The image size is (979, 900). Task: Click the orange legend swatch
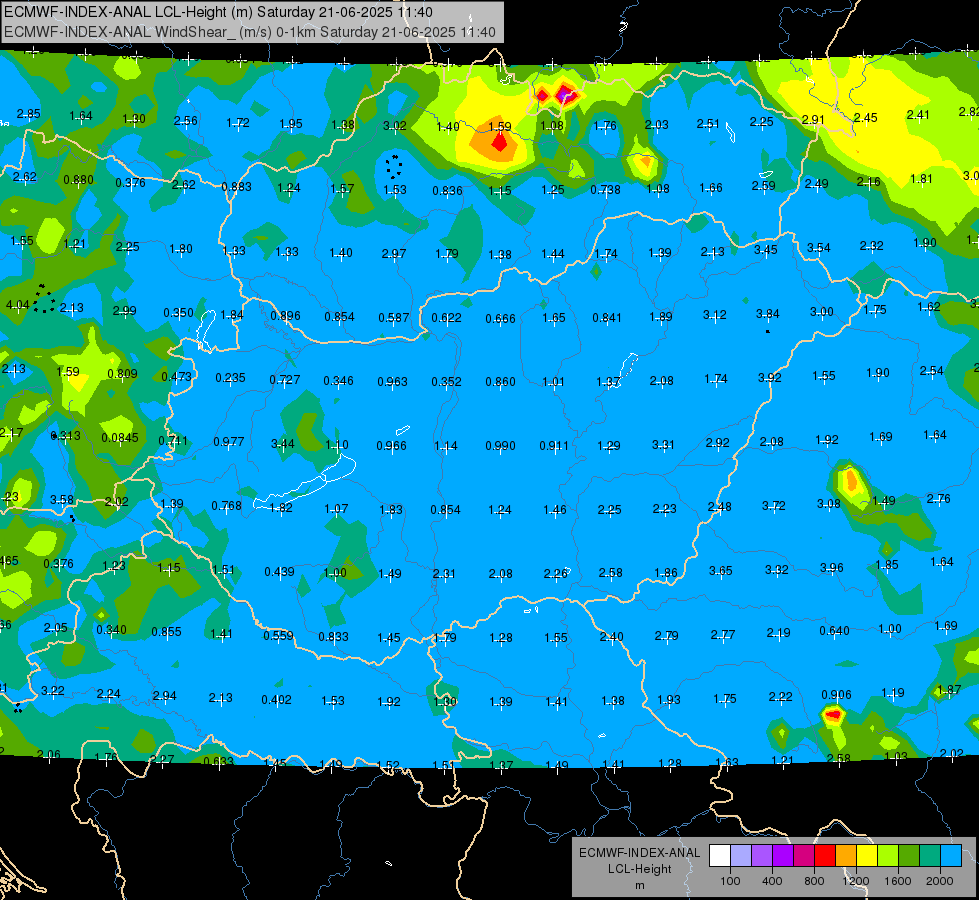coord(846,855)
